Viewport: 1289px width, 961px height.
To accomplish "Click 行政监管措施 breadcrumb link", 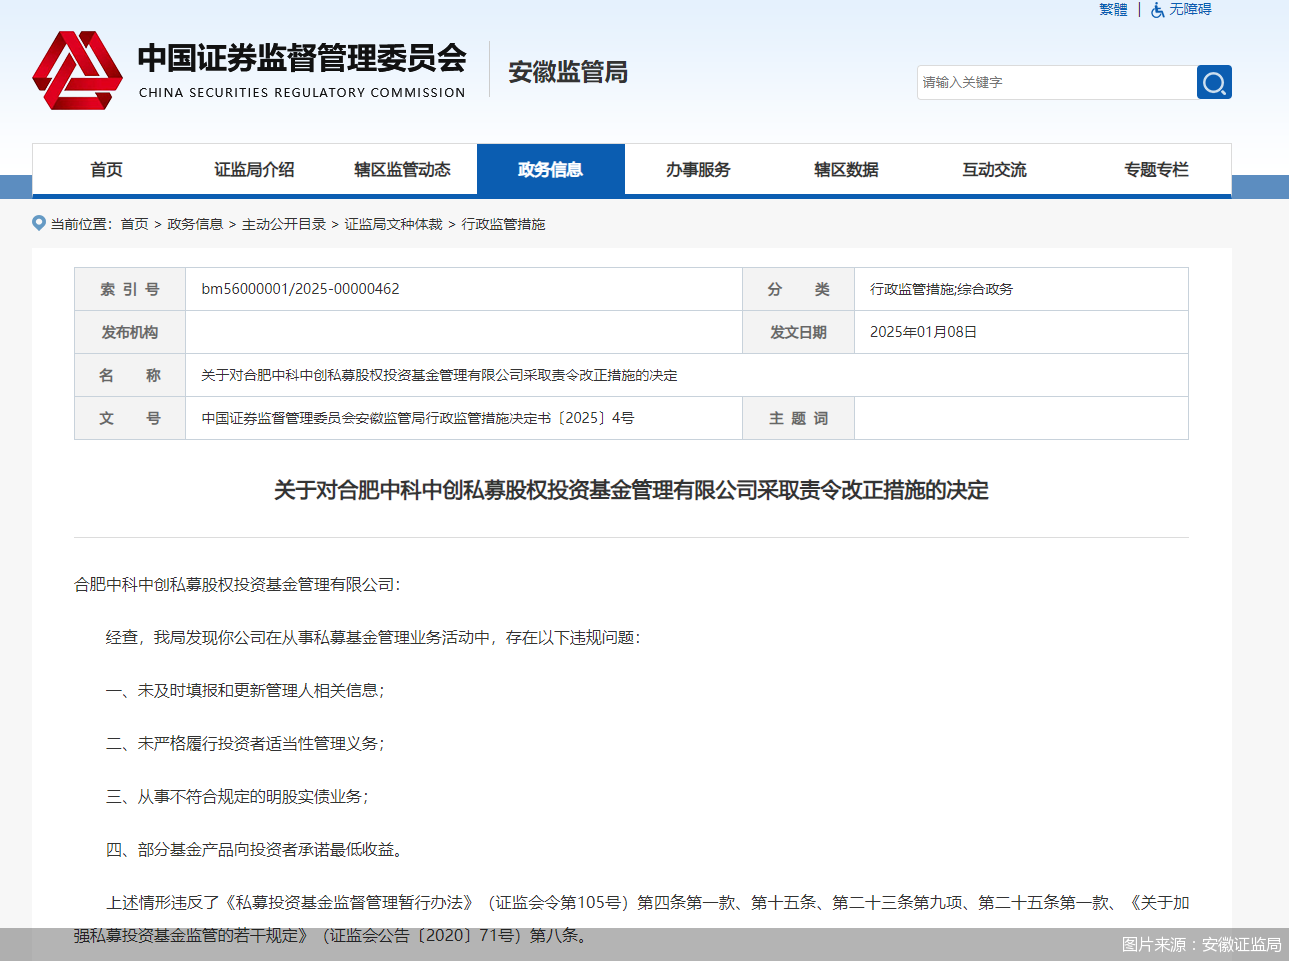I will (x=503, y=224).
